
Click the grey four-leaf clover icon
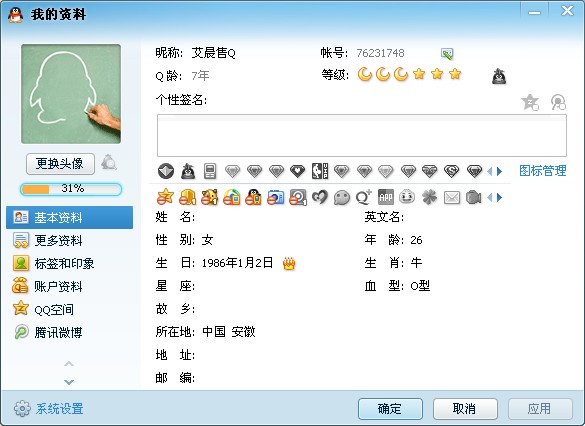coord(429,197)
